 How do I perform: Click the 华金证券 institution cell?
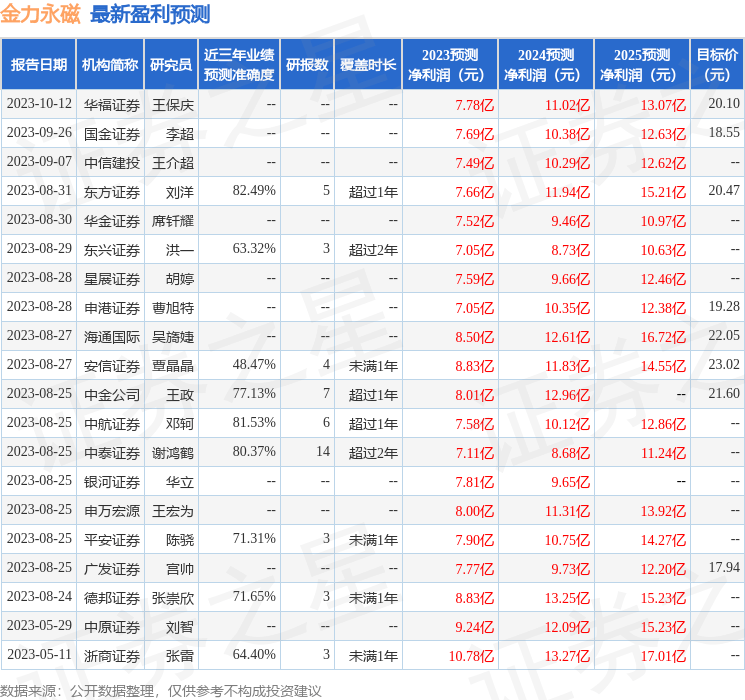tap(112, 221)
